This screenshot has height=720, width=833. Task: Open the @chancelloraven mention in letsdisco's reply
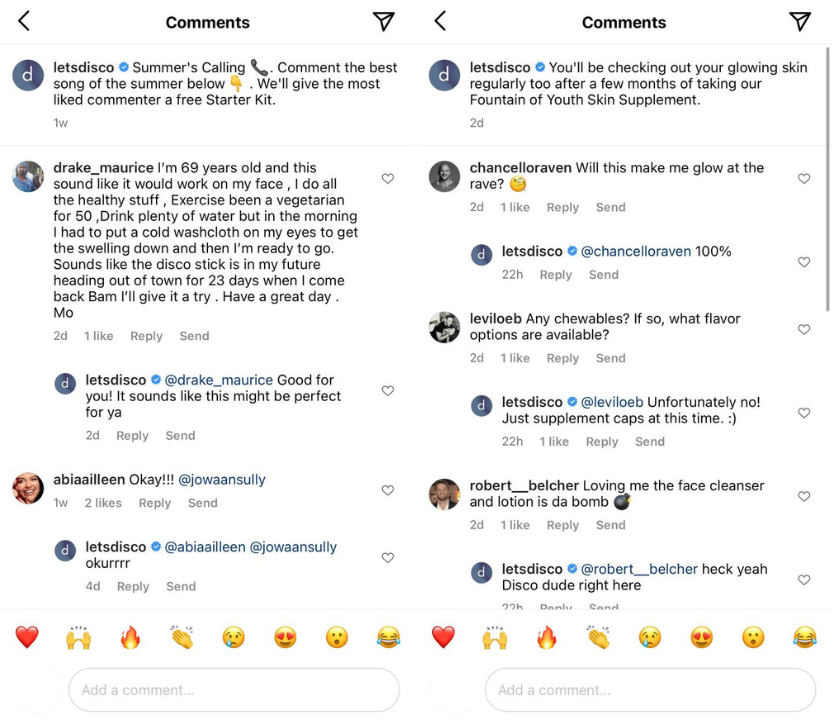click(x=636, y=251)
